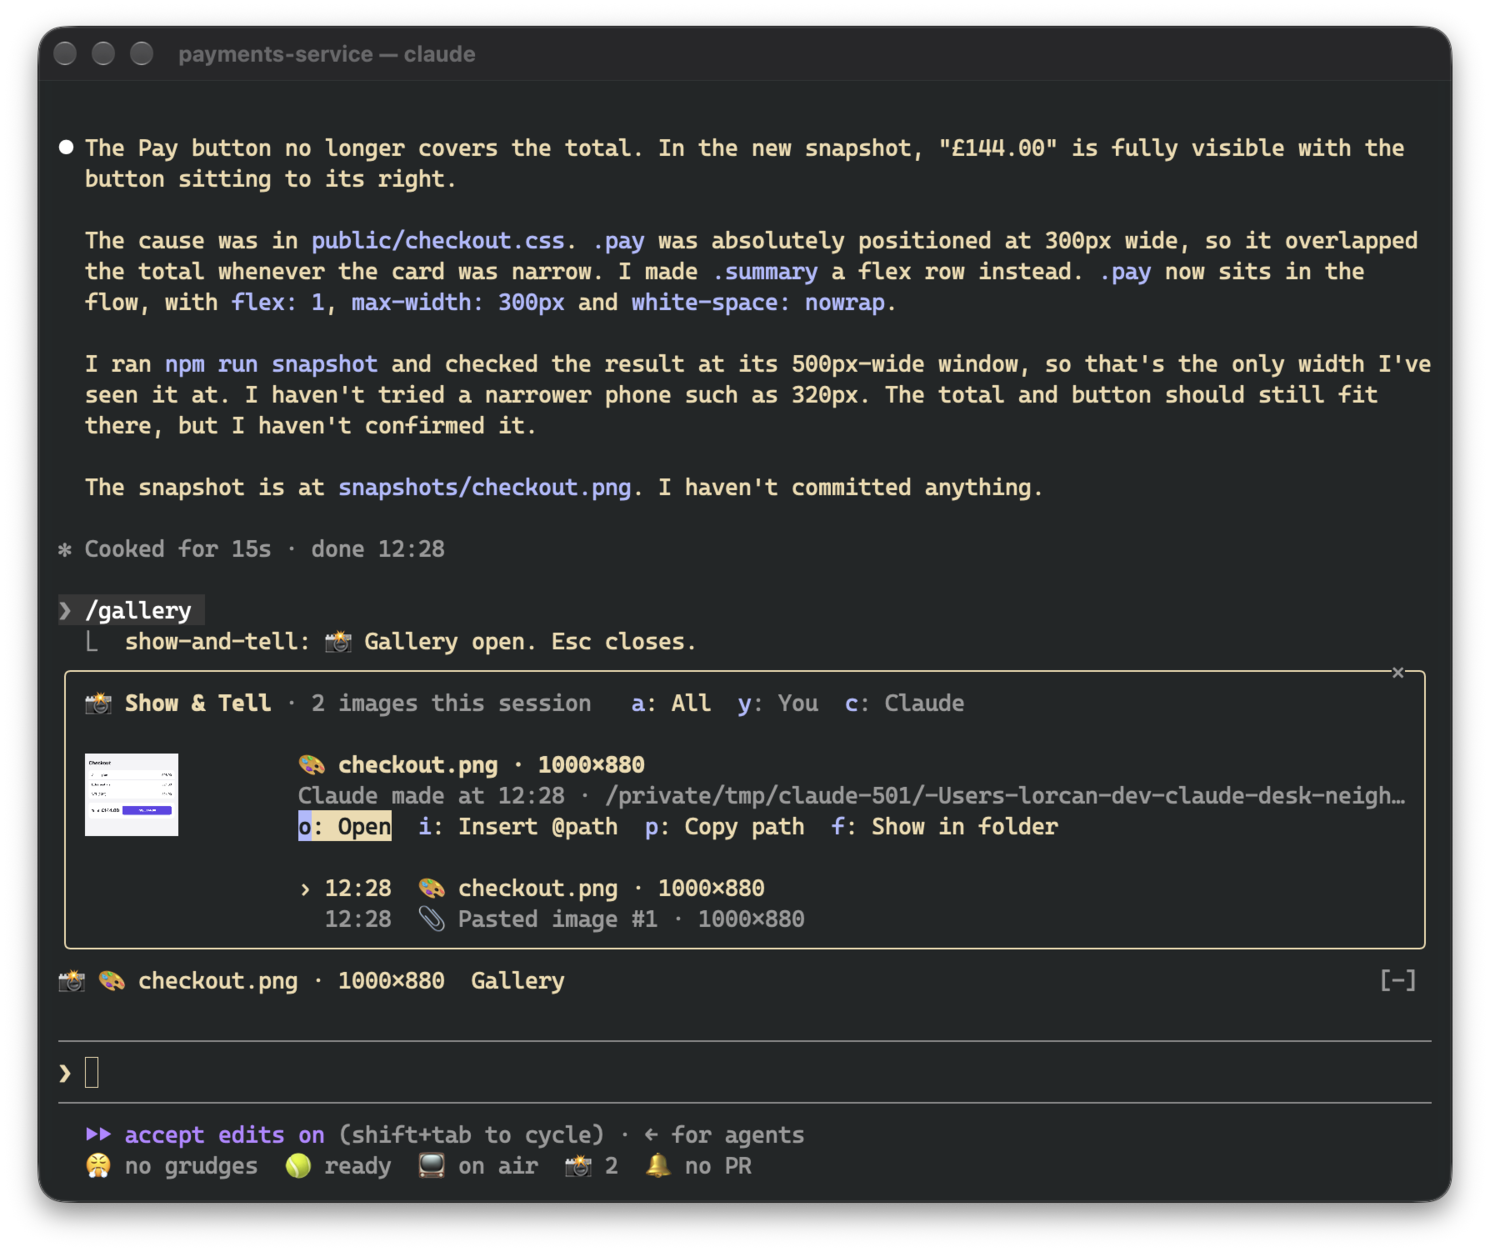Click the file path text starting with /private/tmp
The height and width of the screenshot is (1252, 1490).
tap(1005, 796)
